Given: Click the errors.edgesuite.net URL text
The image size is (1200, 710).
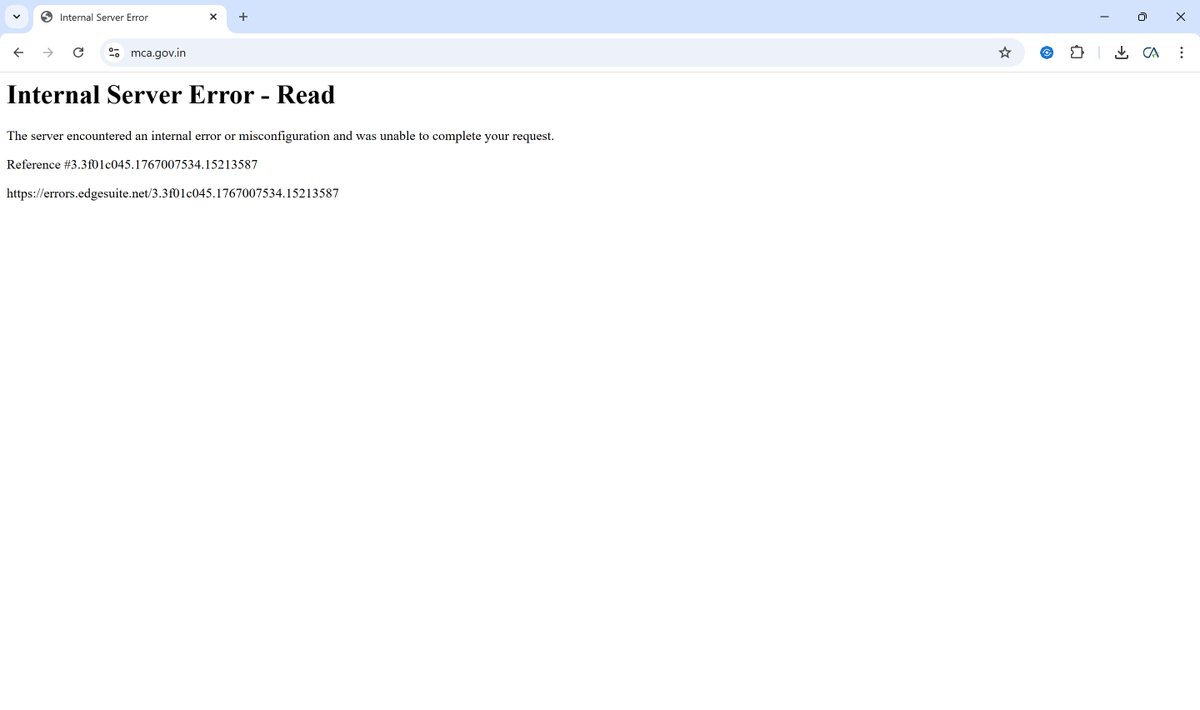Looking at the screenshot, I should tap(173, 194).
